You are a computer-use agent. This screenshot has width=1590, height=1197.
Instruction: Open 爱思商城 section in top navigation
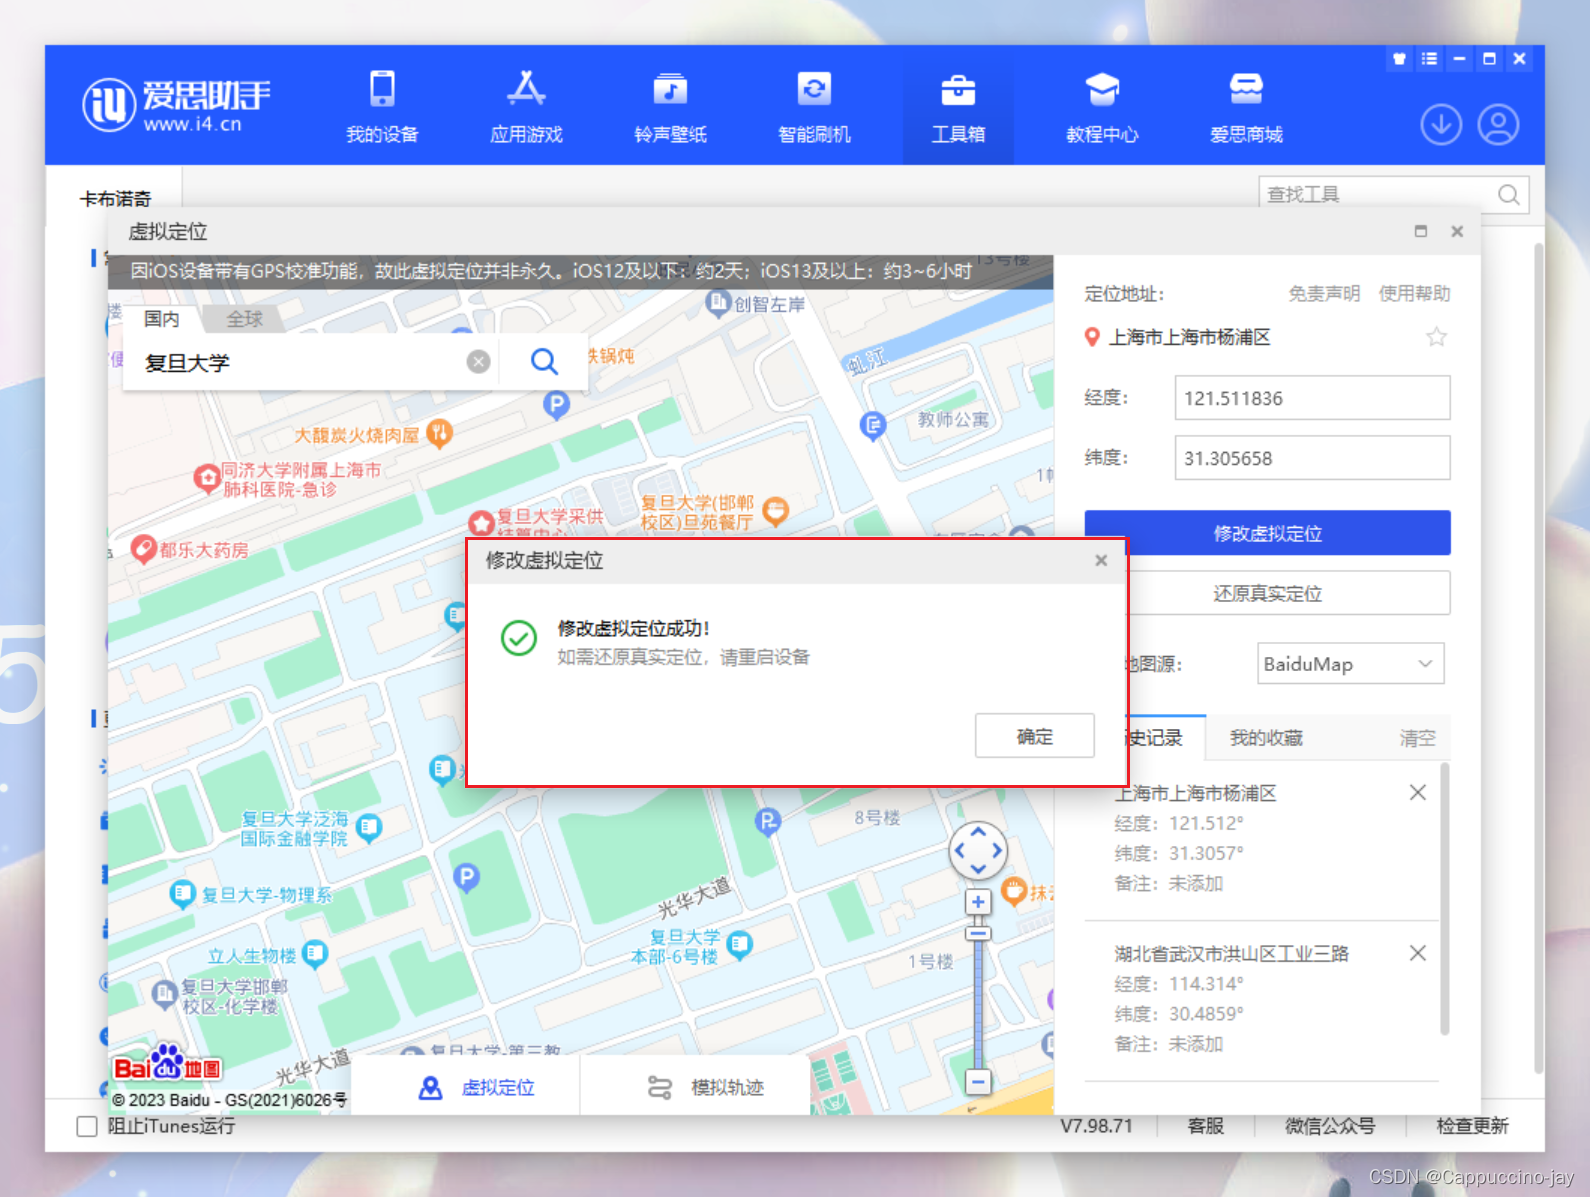tap(1246, 106)
